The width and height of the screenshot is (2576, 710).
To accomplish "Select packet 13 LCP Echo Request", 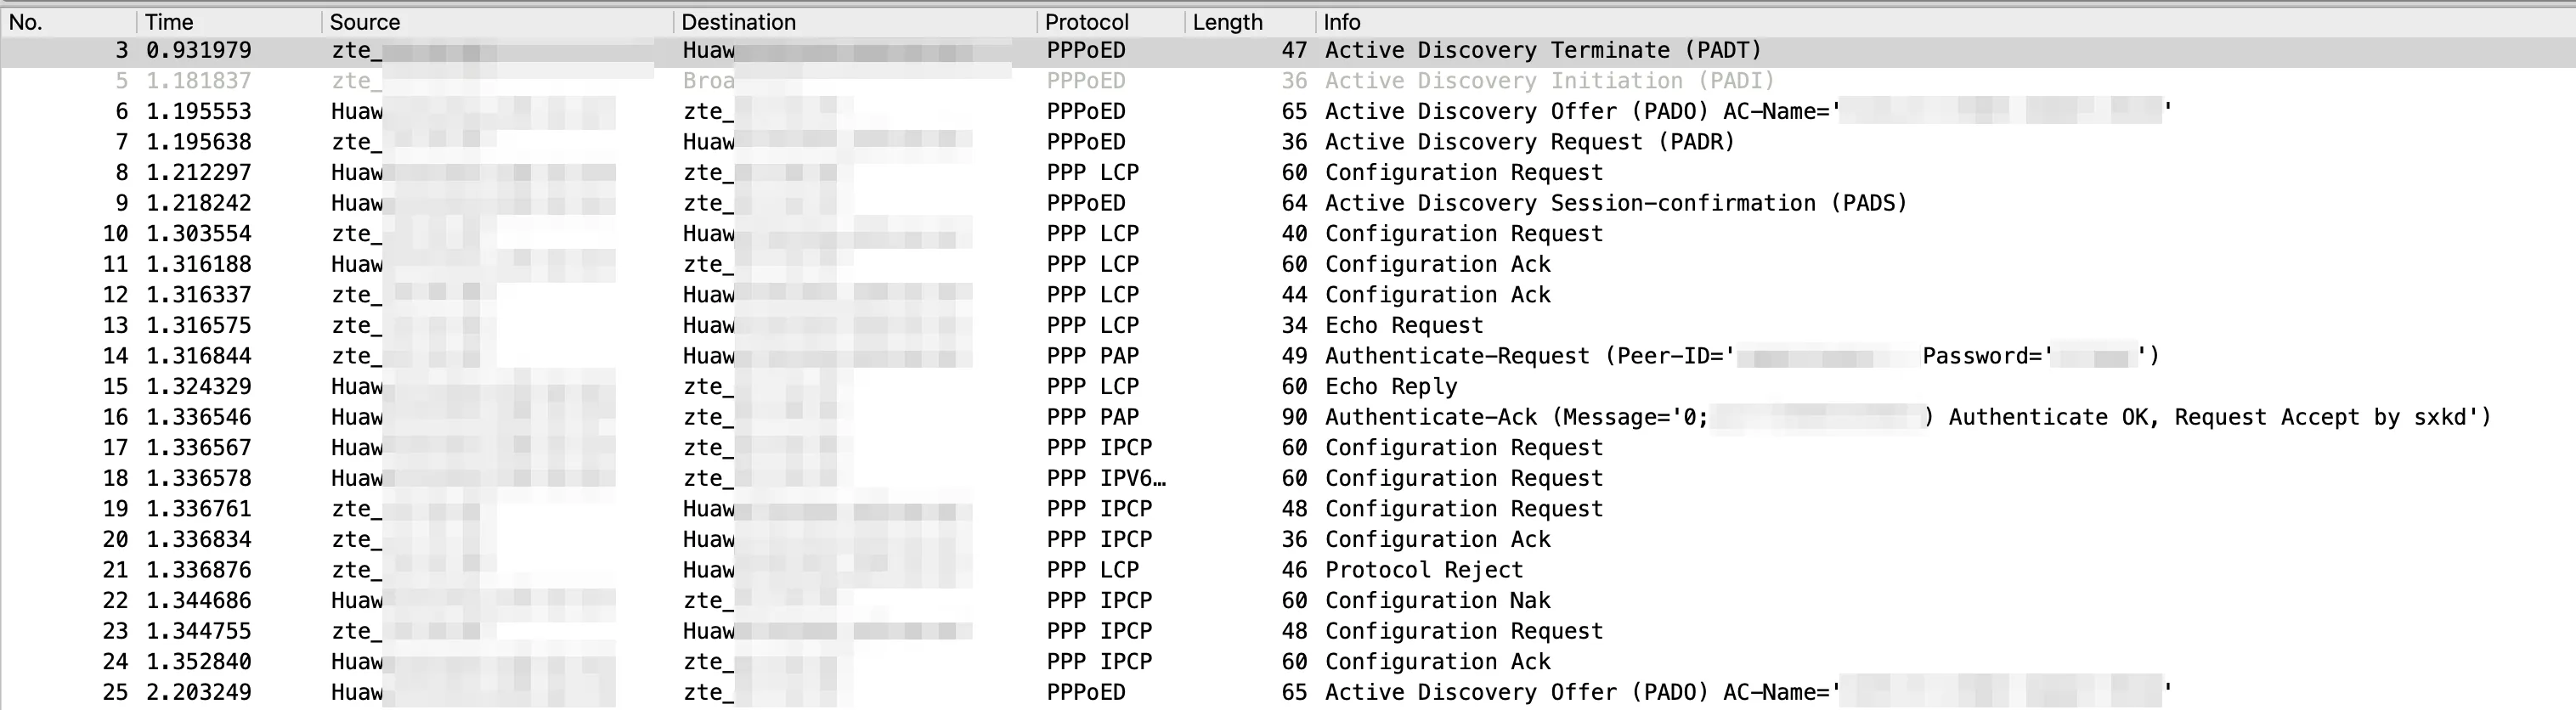I will click(x=1403, y=326).
